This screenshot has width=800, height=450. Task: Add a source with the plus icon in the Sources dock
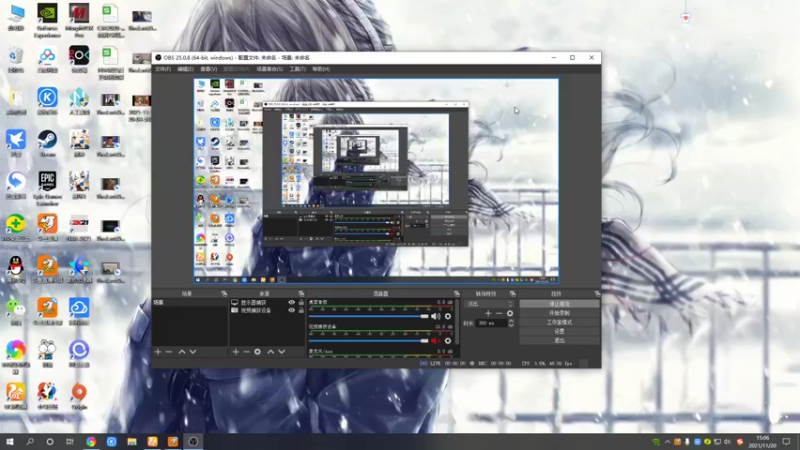(x=235, y=352)
